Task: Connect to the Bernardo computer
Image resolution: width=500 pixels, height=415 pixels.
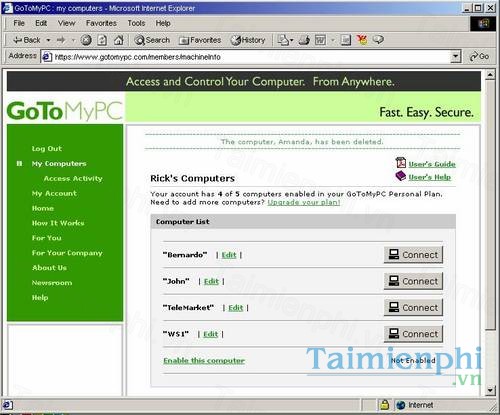Action: pos(413,255)
